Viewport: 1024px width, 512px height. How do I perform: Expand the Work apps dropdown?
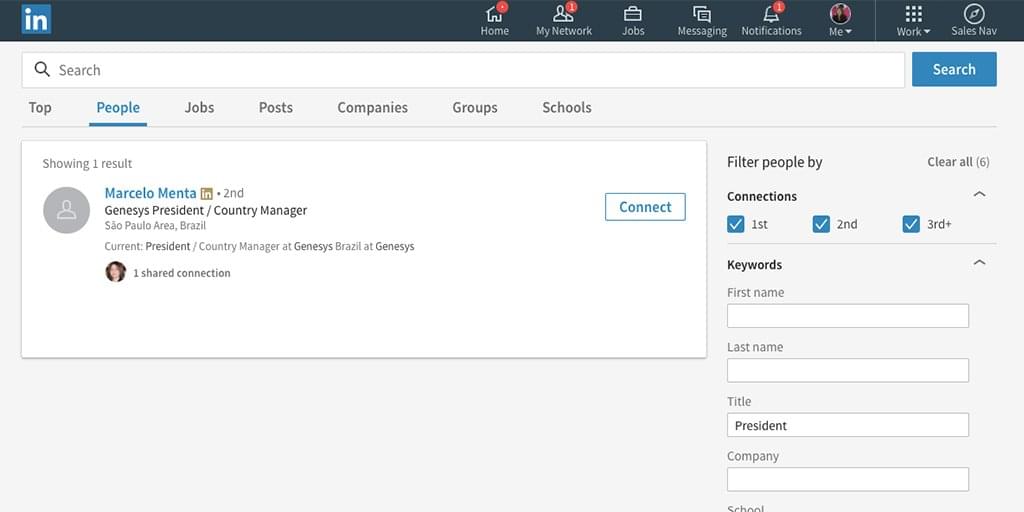coord(912,19)
